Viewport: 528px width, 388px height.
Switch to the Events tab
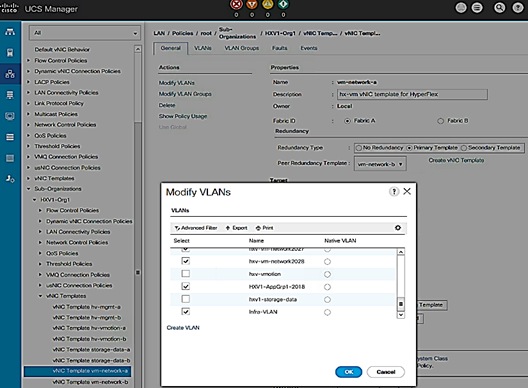pyautogui.click(x=309, y=48)
